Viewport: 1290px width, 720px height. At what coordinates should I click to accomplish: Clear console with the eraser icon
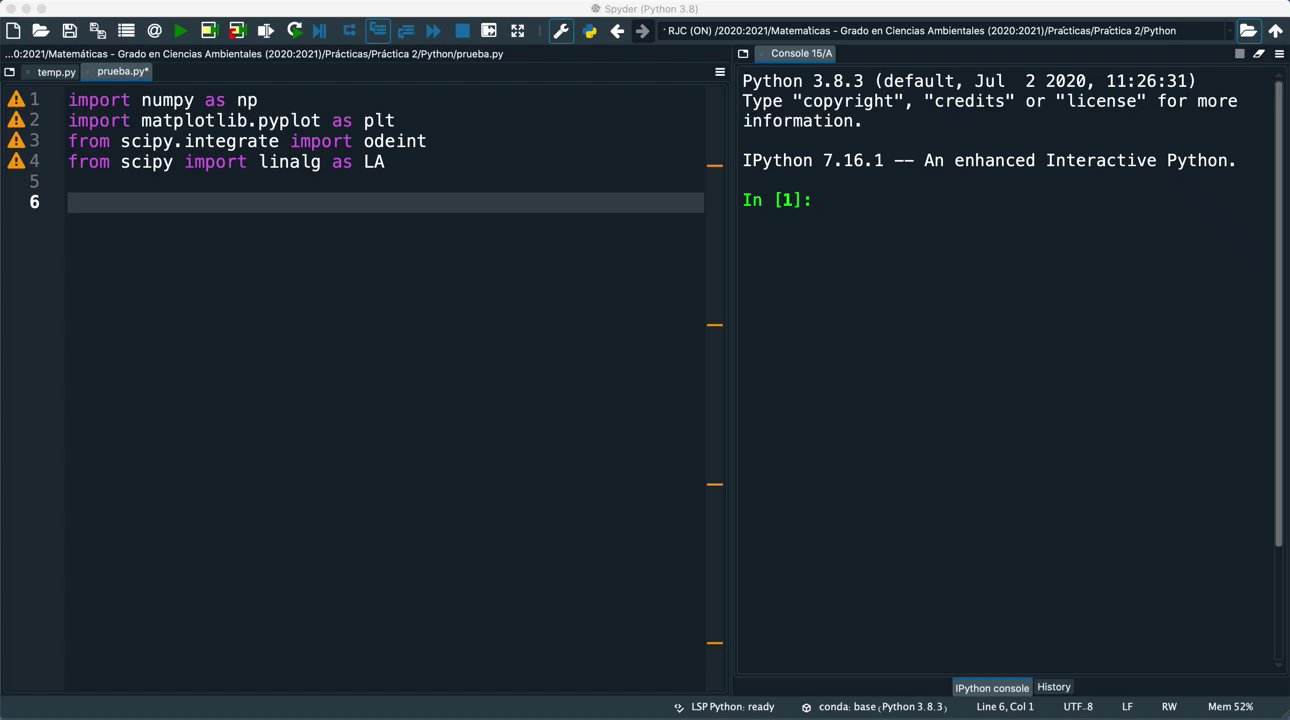pos(1259,54)
